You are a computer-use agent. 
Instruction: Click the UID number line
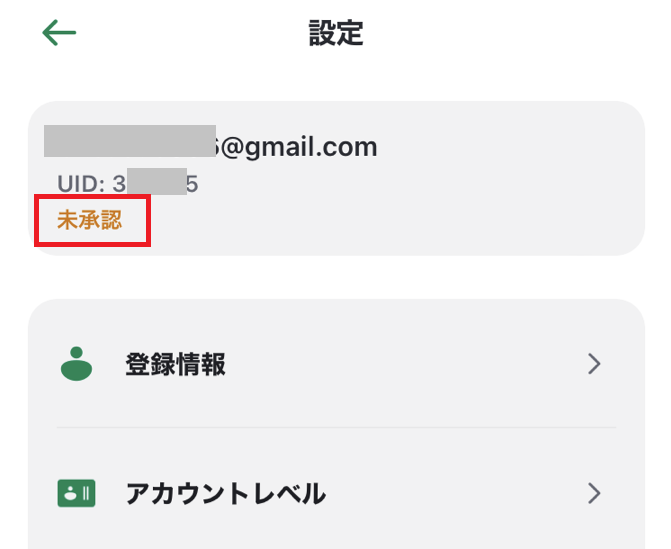point(128,184)
